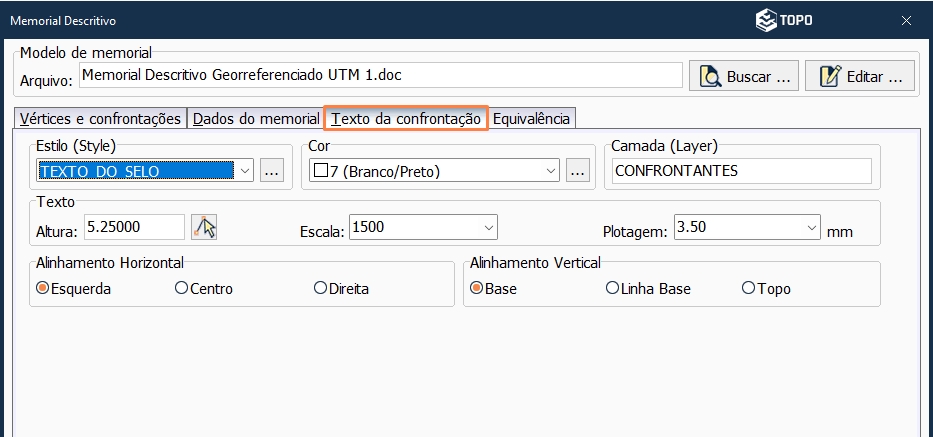Select Direita horizontal alignment

[320, 288]
